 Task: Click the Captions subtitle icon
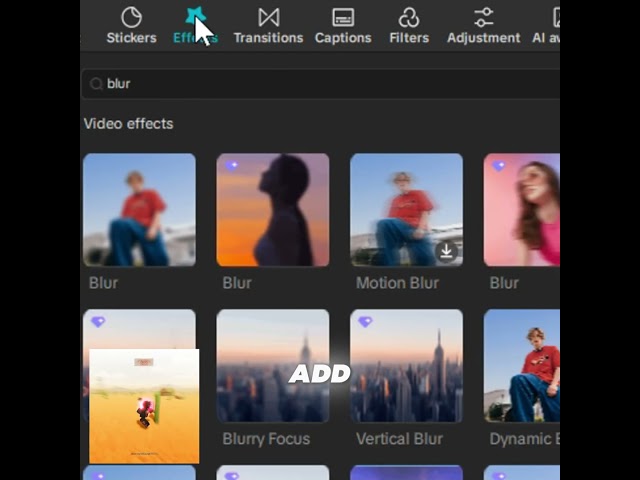pyautogui.click(x=343, y=18)
